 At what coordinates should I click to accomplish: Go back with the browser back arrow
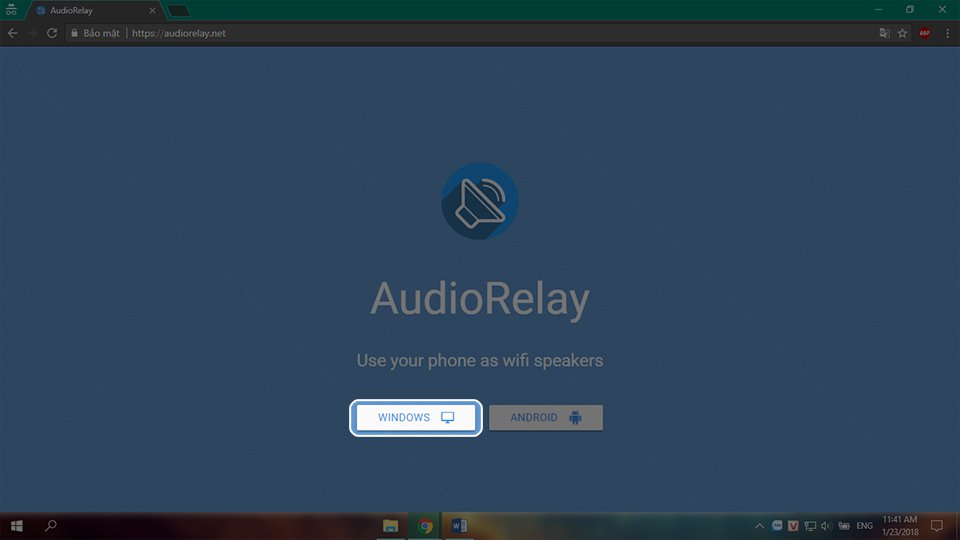(x=13, y=33)
